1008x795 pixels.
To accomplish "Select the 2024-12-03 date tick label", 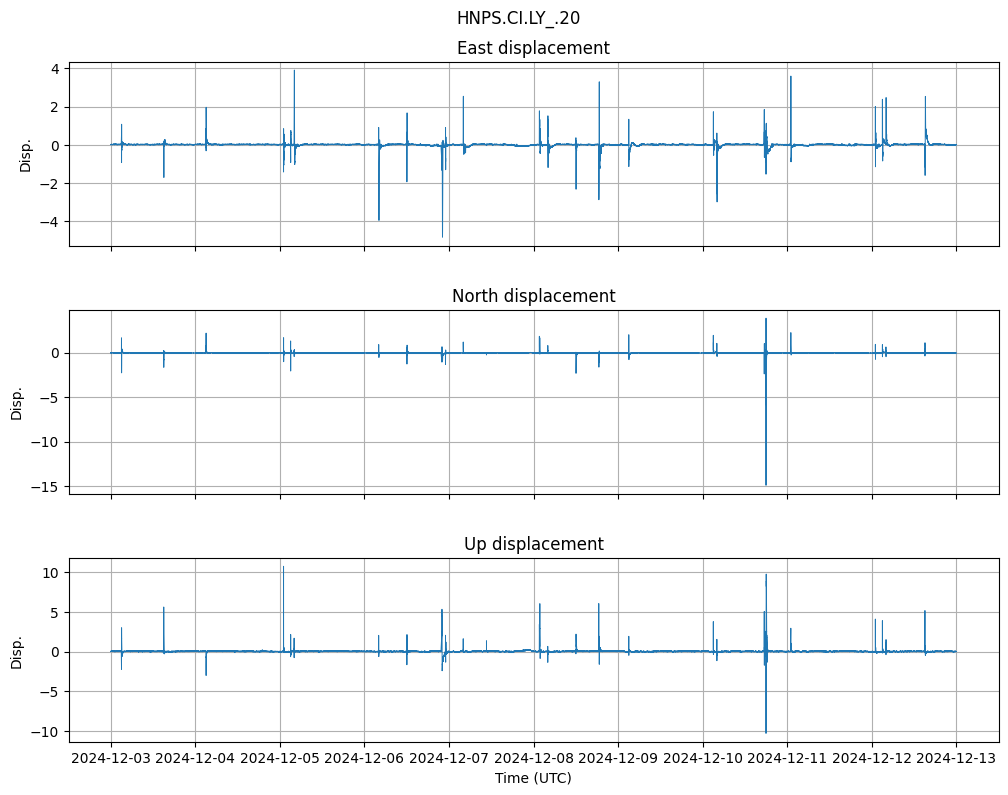I will 111,758.
